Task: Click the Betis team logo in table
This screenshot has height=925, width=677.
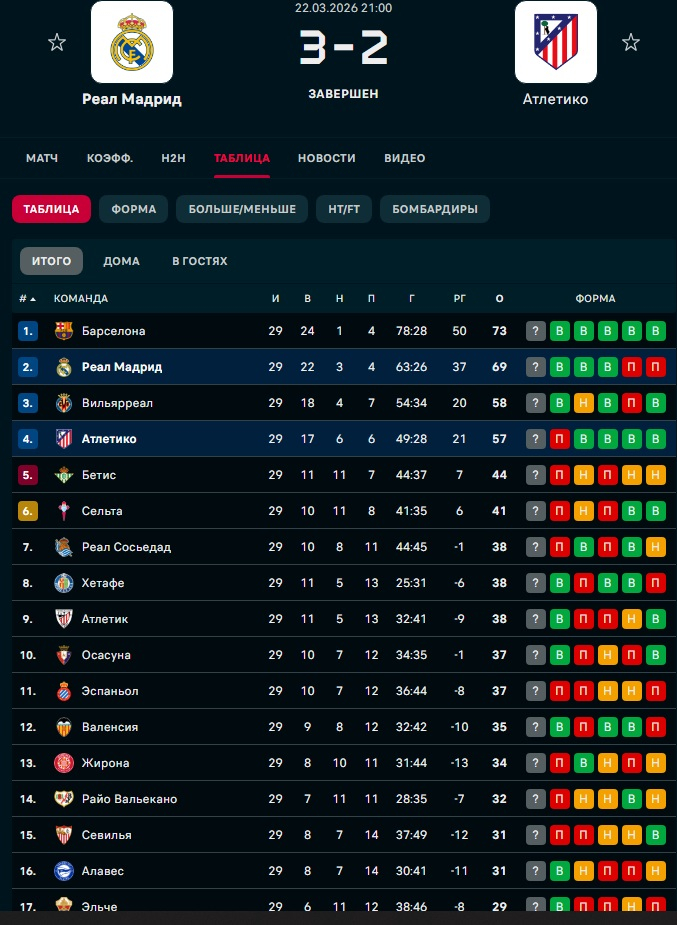Action: [64, 475]
